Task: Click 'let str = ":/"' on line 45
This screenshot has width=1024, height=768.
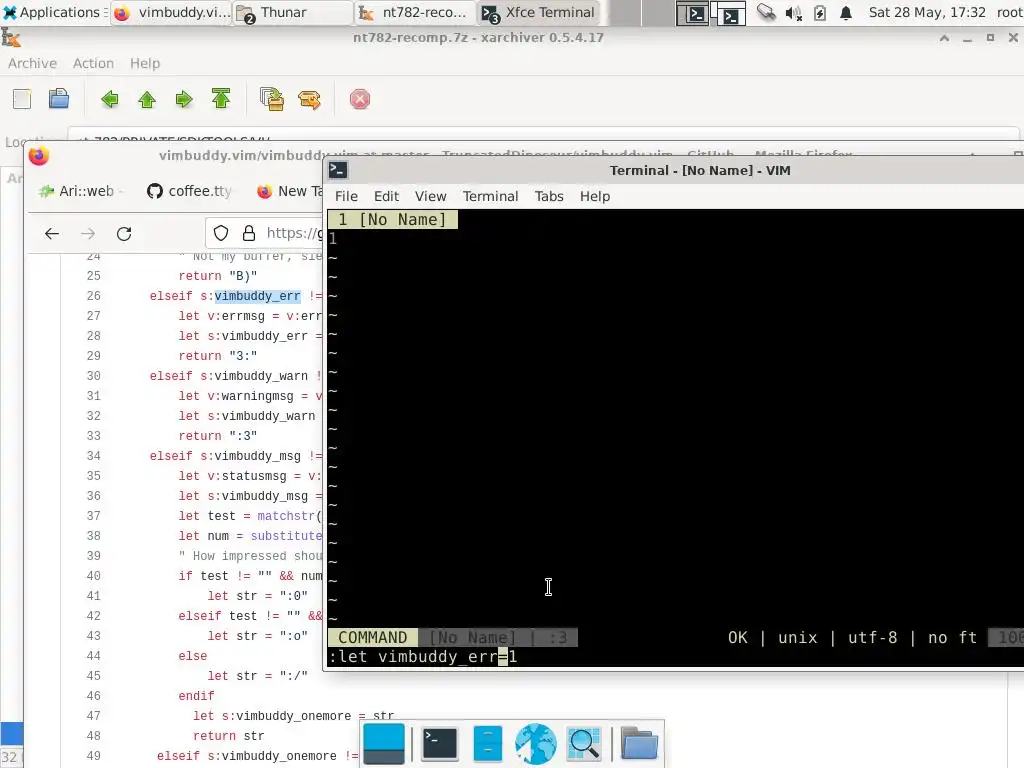Action: 257,676
